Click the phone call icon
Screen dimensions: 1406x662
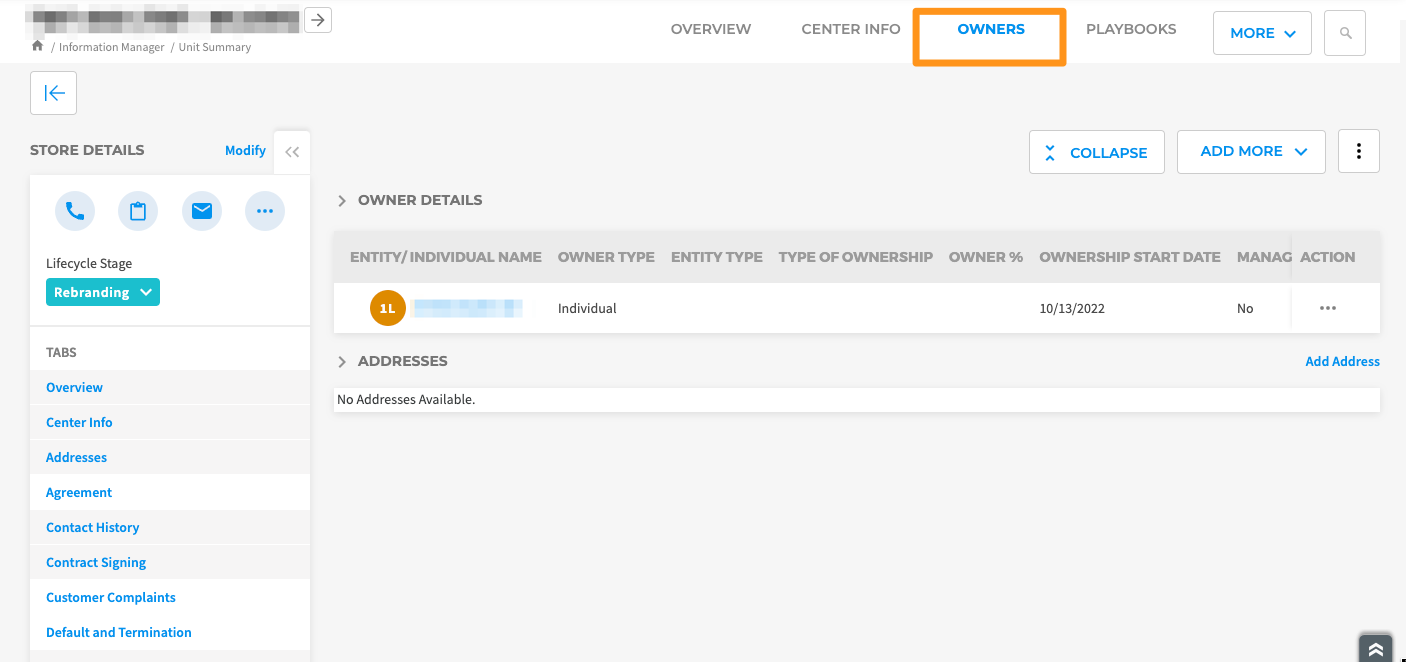(75, 211)
